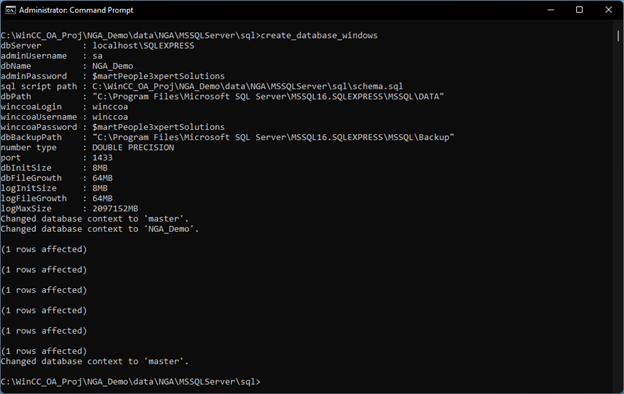Maximize the Command Prompt window
The height and width of the screenshot is (394, 624).
pyautogui.click(x=579, y=10)
